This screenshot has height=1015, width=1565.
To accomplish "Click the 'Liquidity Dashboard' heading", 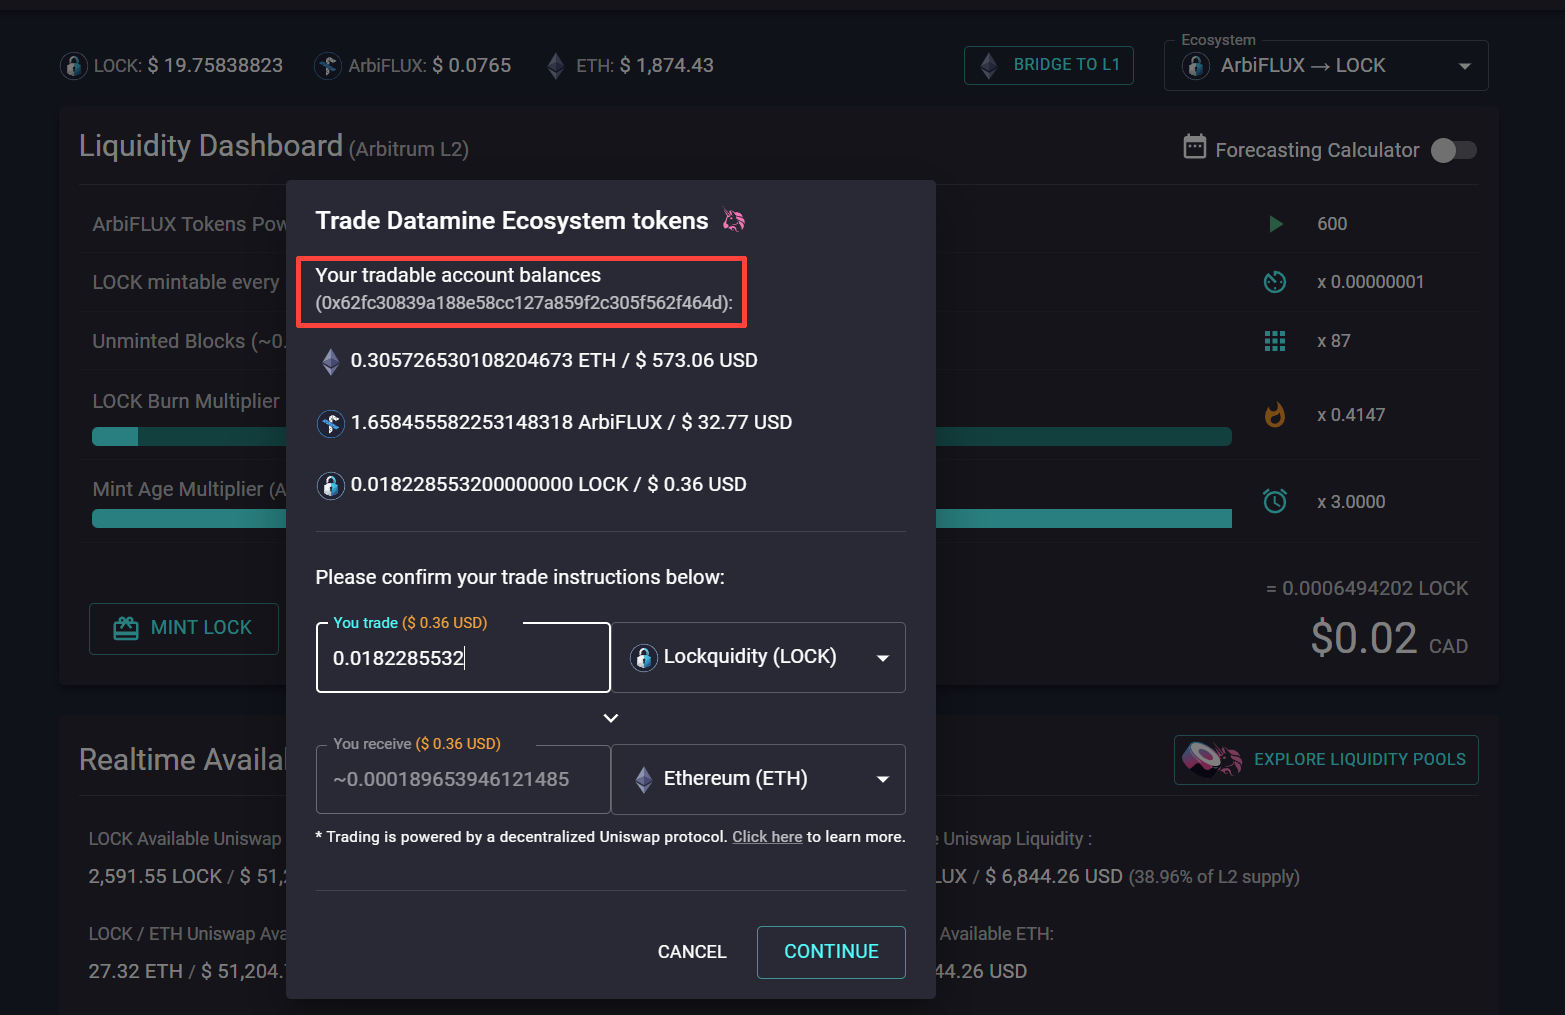I will [x=211, y=146].
